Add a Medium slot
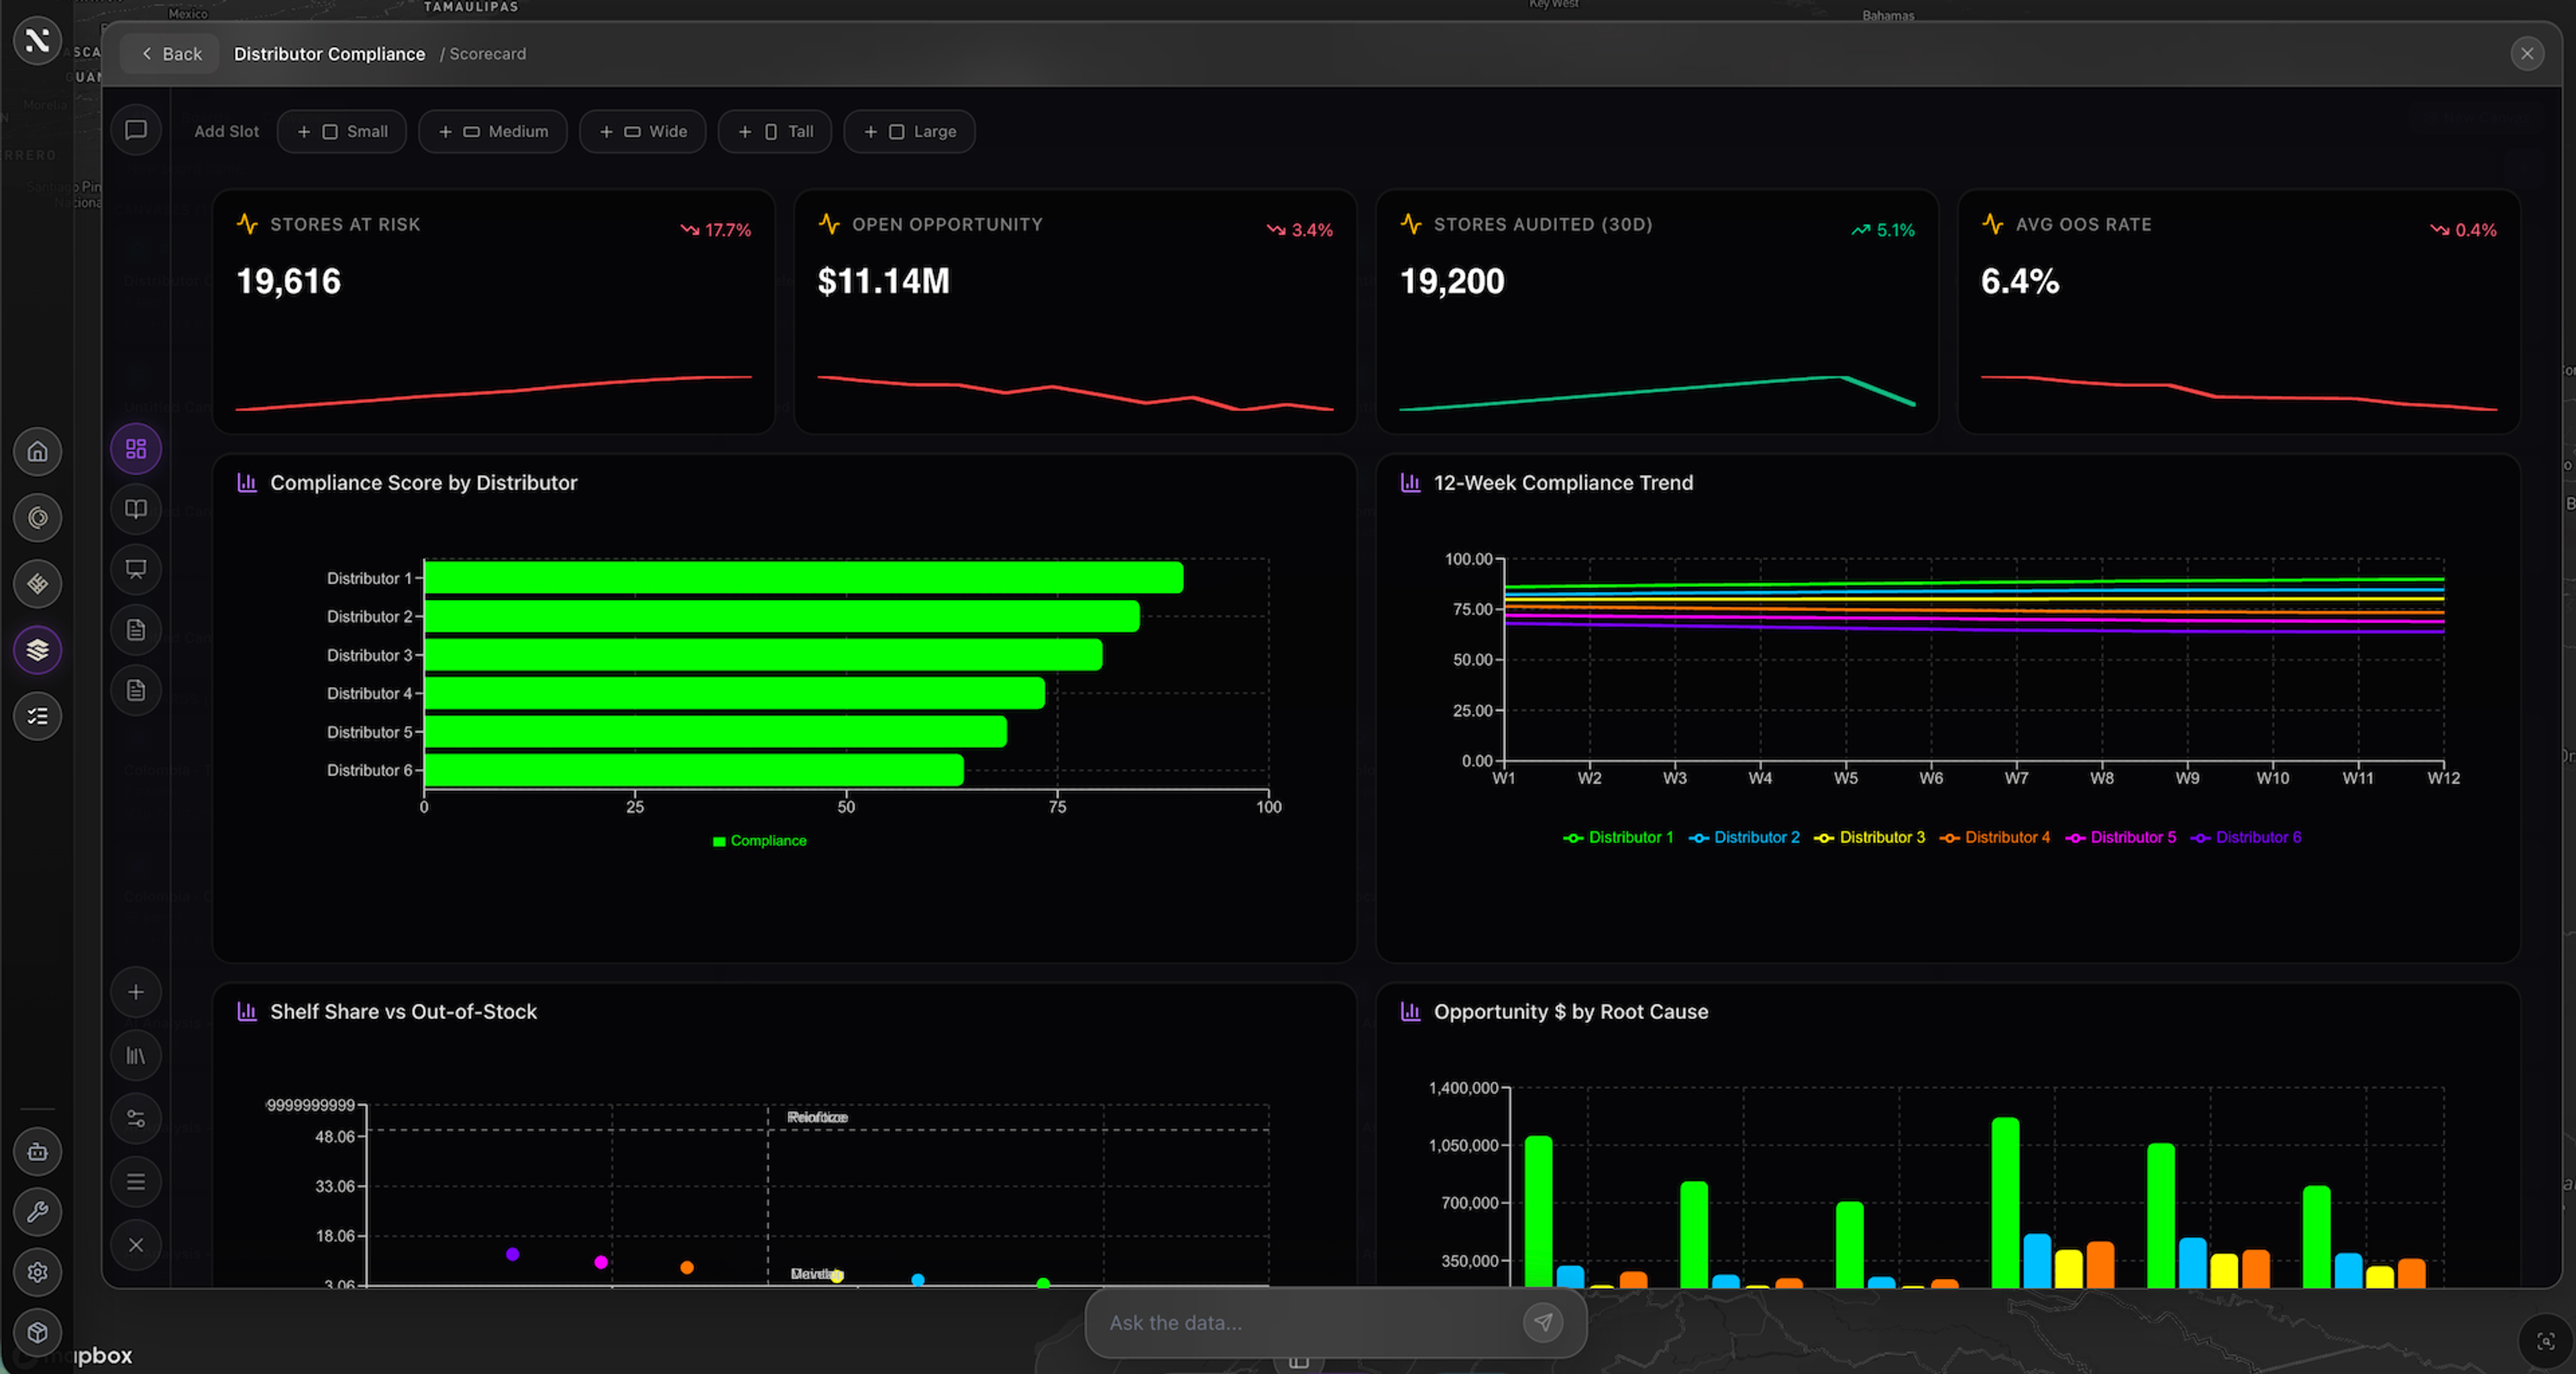This screenshot has height=1374, width=2576. click(x=493, y=131)
